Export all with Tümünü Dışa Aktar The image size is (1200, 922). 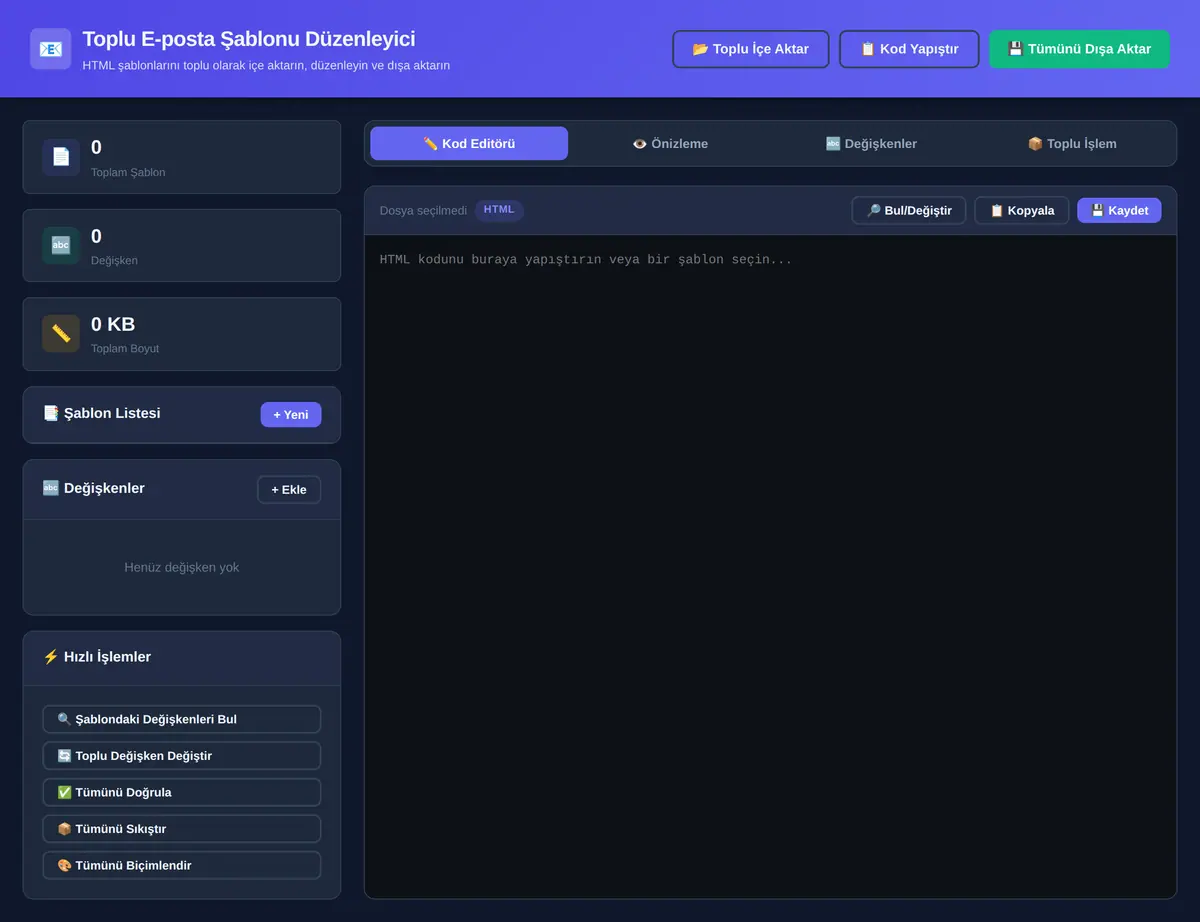coord(1079,49)
